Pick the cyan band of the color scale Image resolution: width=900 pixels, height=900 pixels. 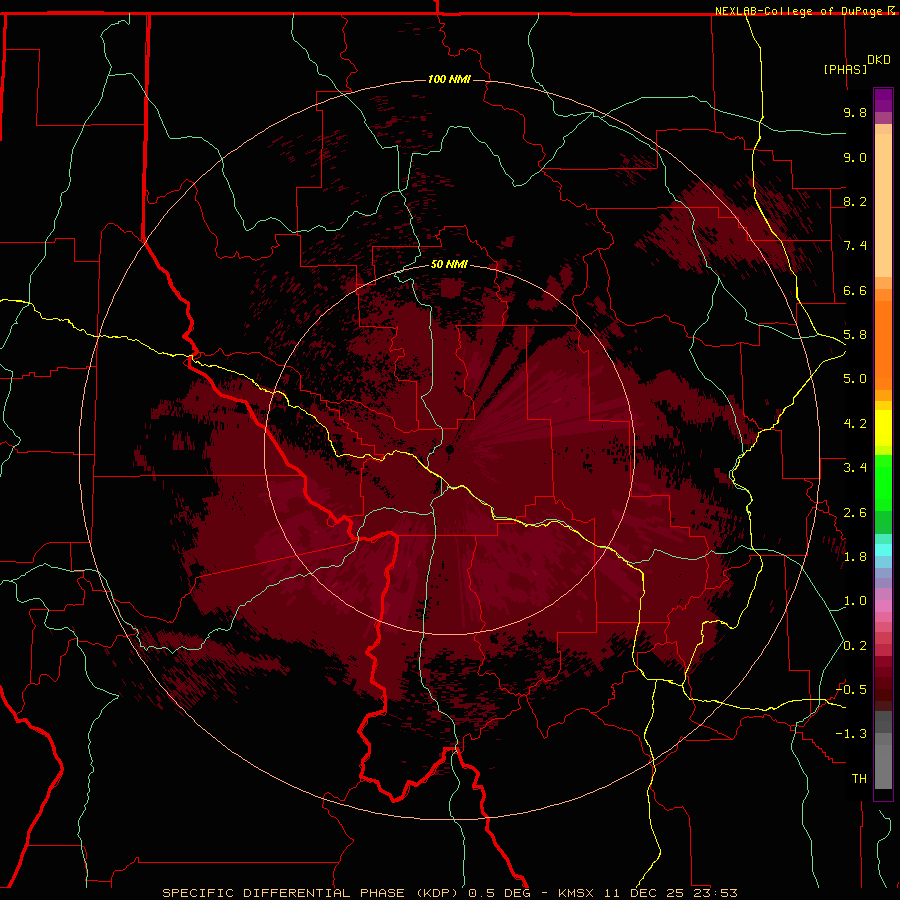(x=883, y=550)
